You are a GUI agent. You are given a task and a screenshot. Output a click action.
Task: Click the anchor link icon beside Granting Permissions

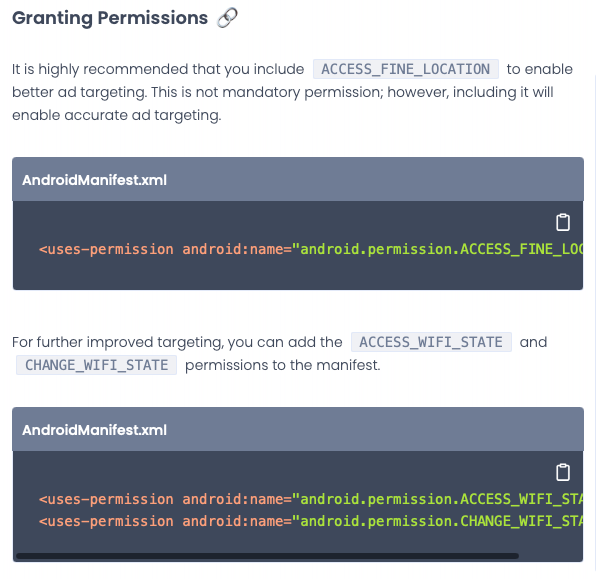[227, 18]
